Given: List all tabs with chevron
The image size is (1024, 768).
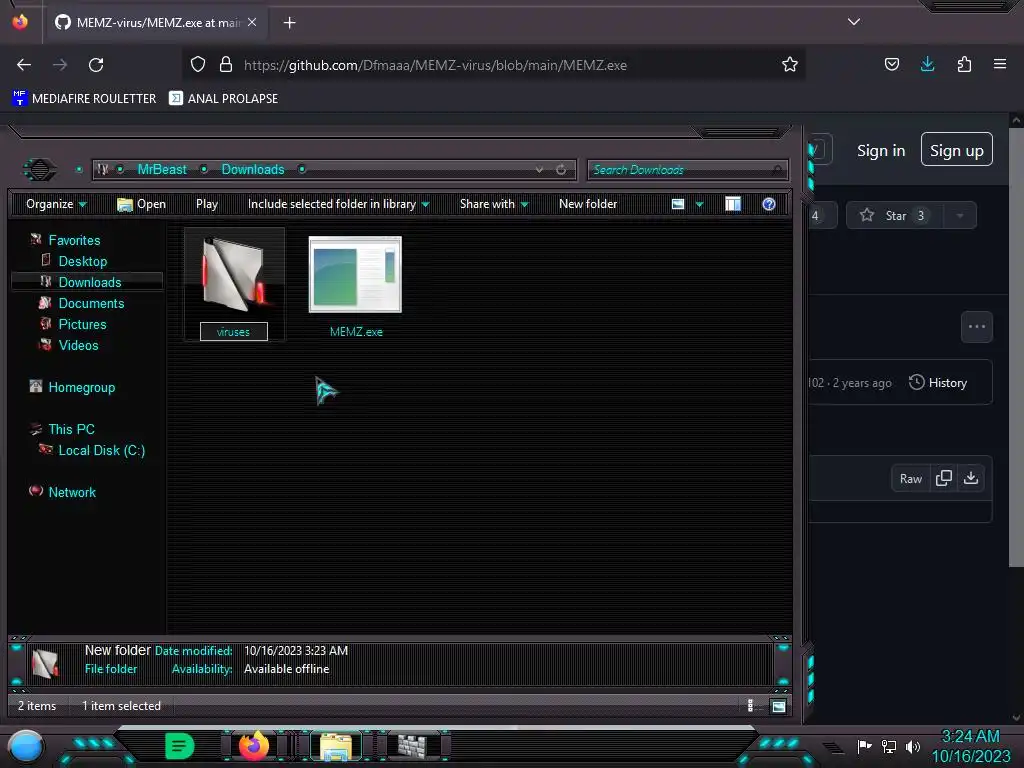Looking at the screenshot, I should [854, 22].
